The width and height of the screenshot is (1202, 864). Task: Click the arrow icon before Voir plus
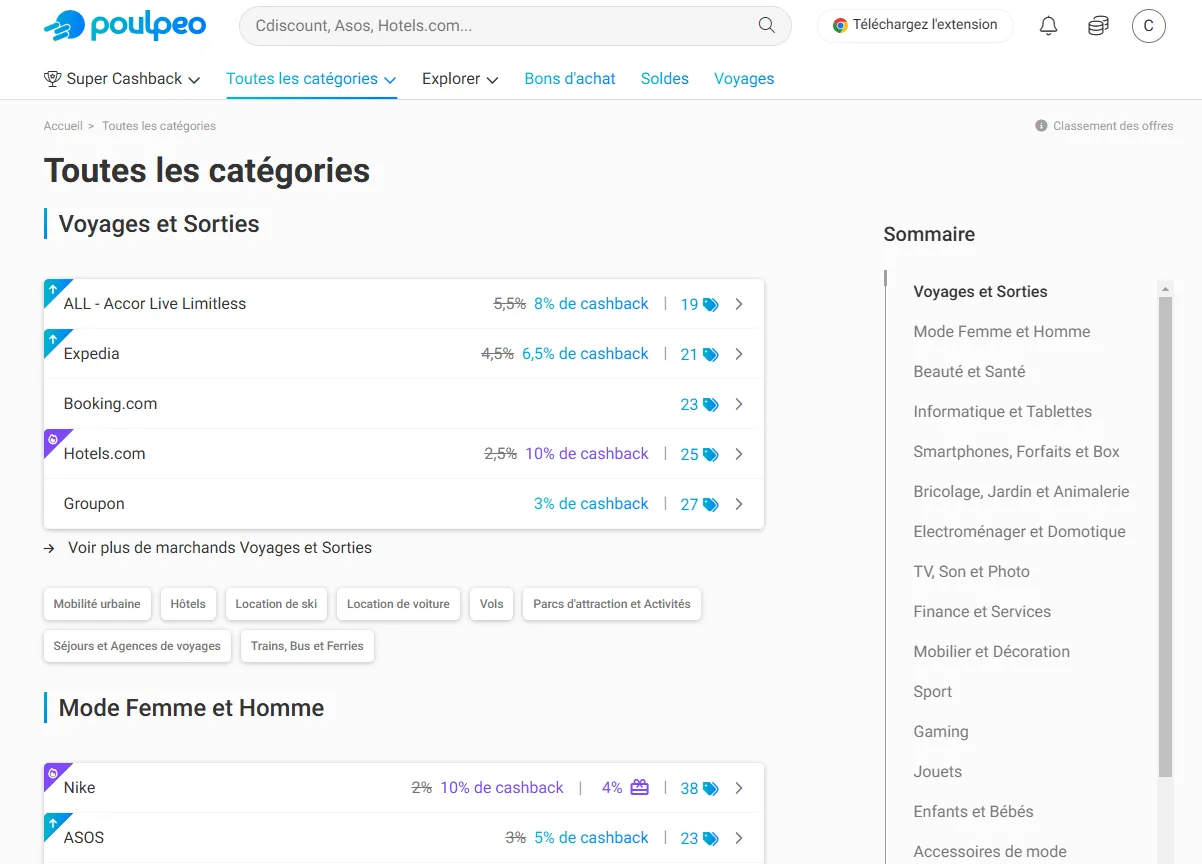50,548
